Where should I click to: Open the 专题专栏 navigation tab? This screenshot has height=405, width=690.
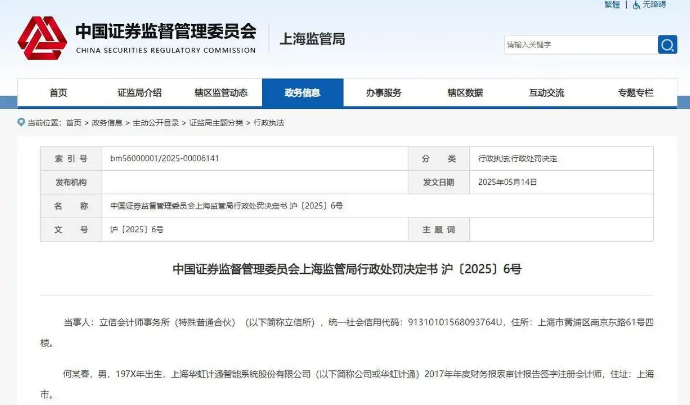point(635,92)
